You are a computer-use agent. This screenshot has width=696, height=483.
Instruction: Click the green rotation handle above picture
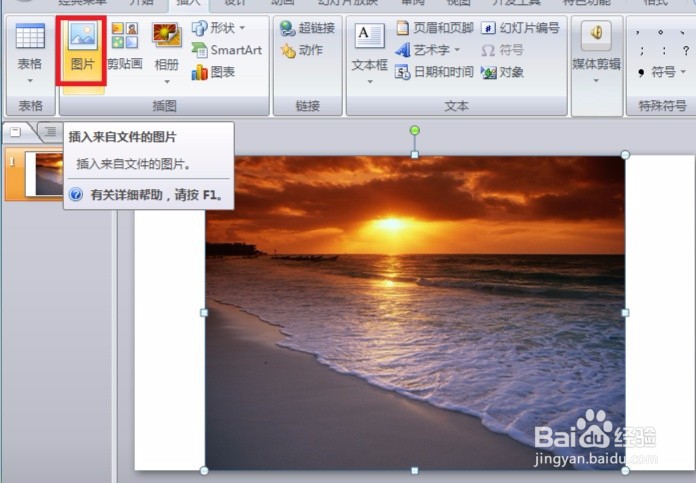415,130
